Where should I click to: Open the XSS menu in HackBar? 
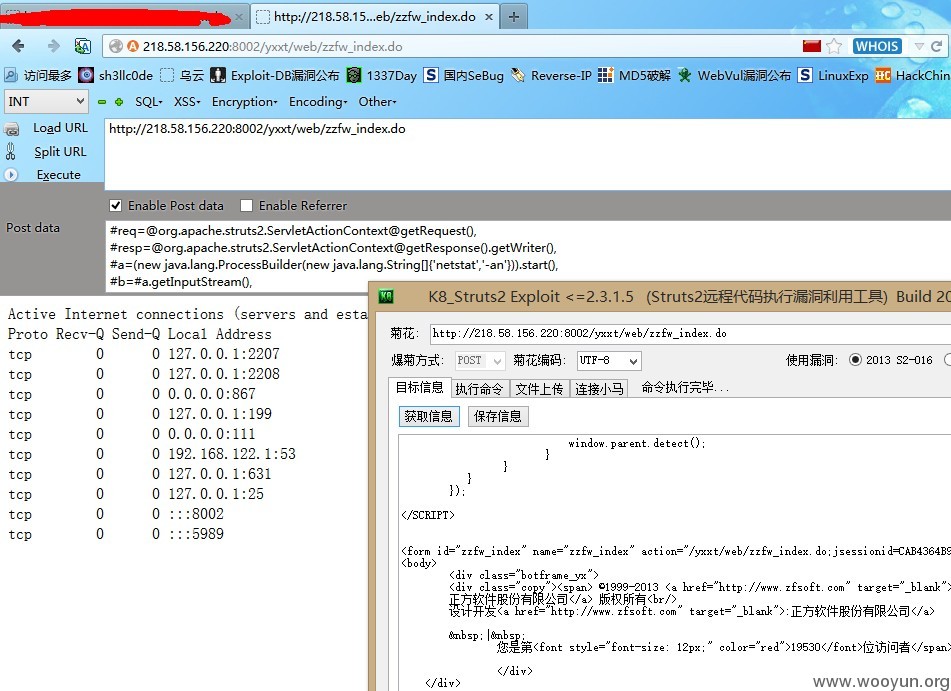point(187,102)
